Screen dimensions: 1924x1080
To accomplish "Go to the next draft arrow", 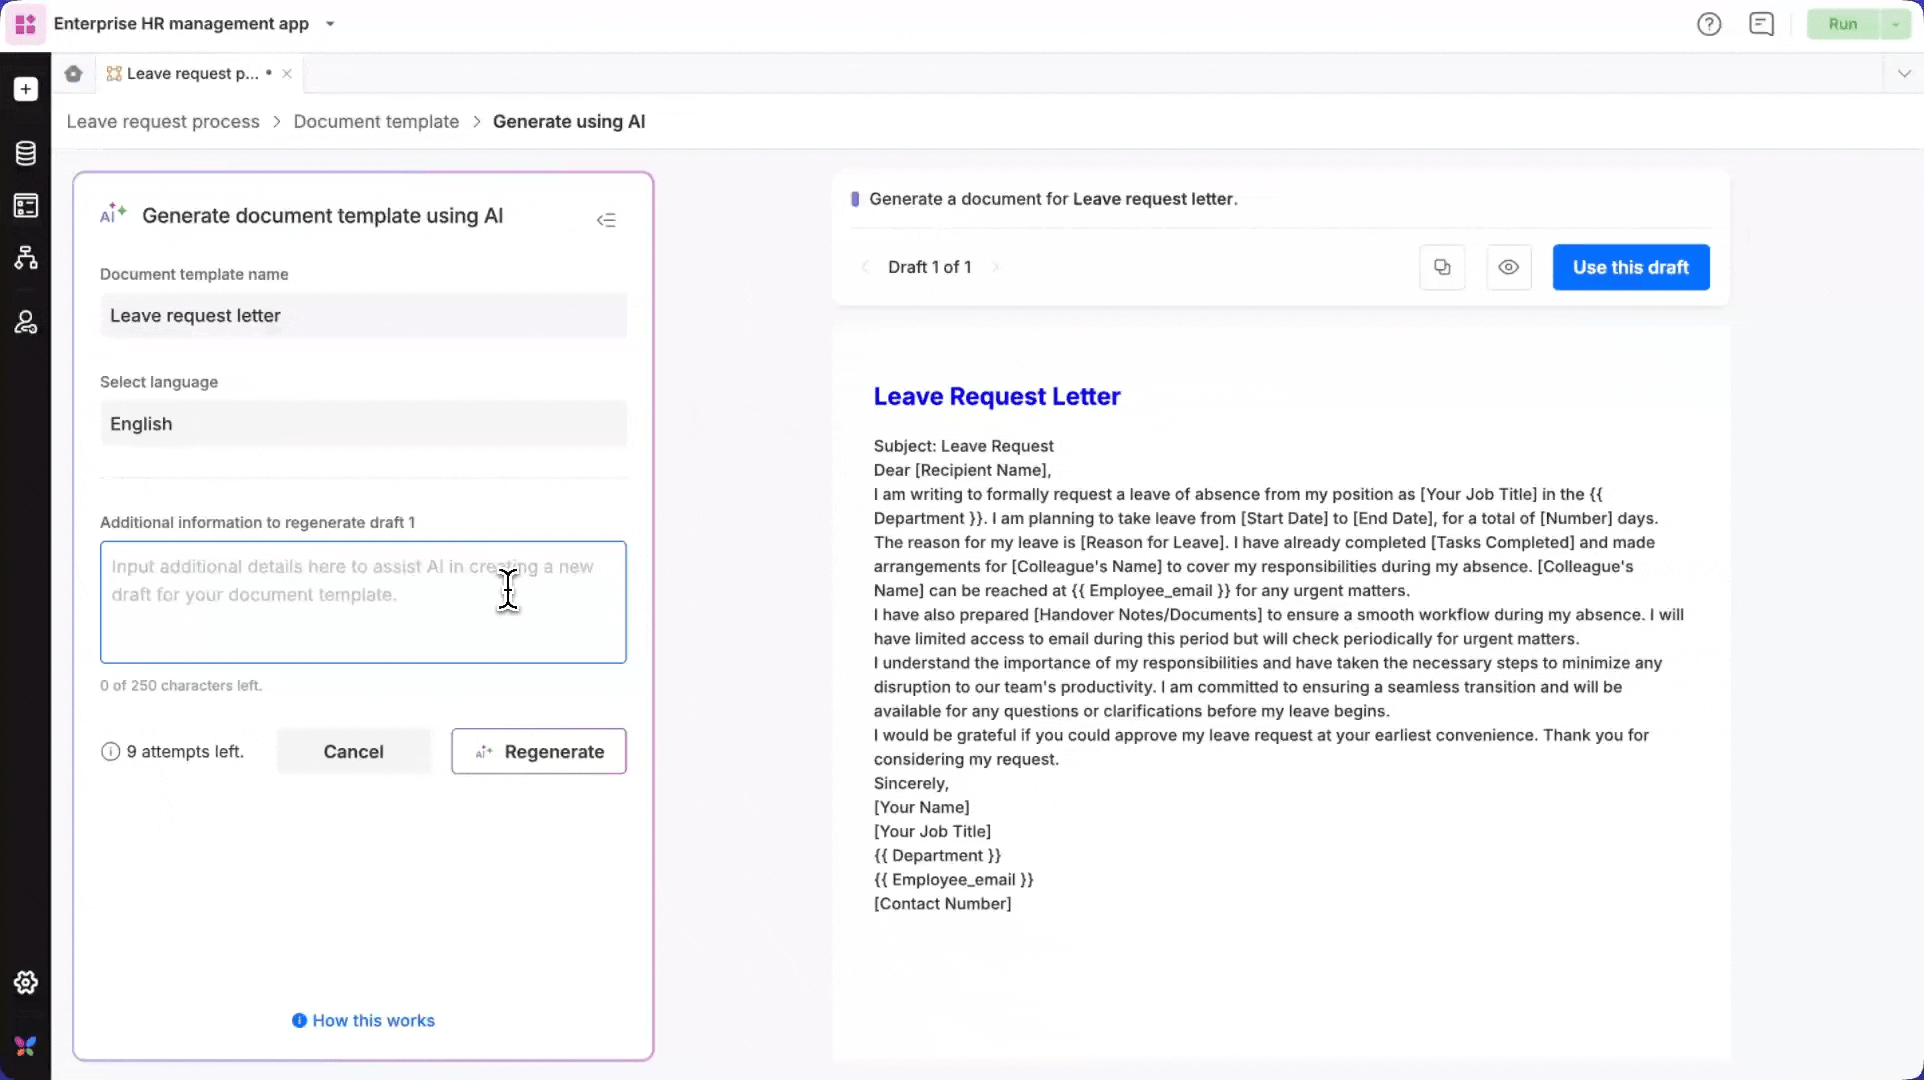I will coord(995,267).
